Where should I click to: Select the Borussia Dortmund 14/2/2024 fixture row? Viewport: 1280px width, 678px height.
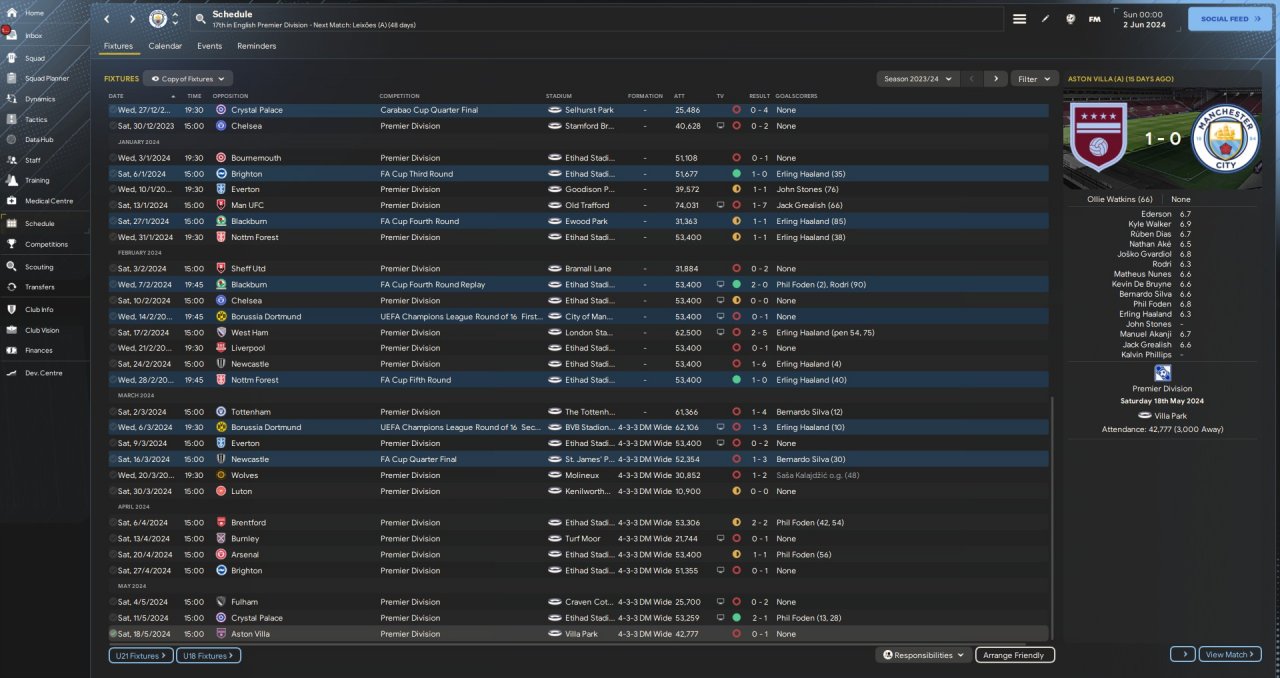[x=578, y=316]
